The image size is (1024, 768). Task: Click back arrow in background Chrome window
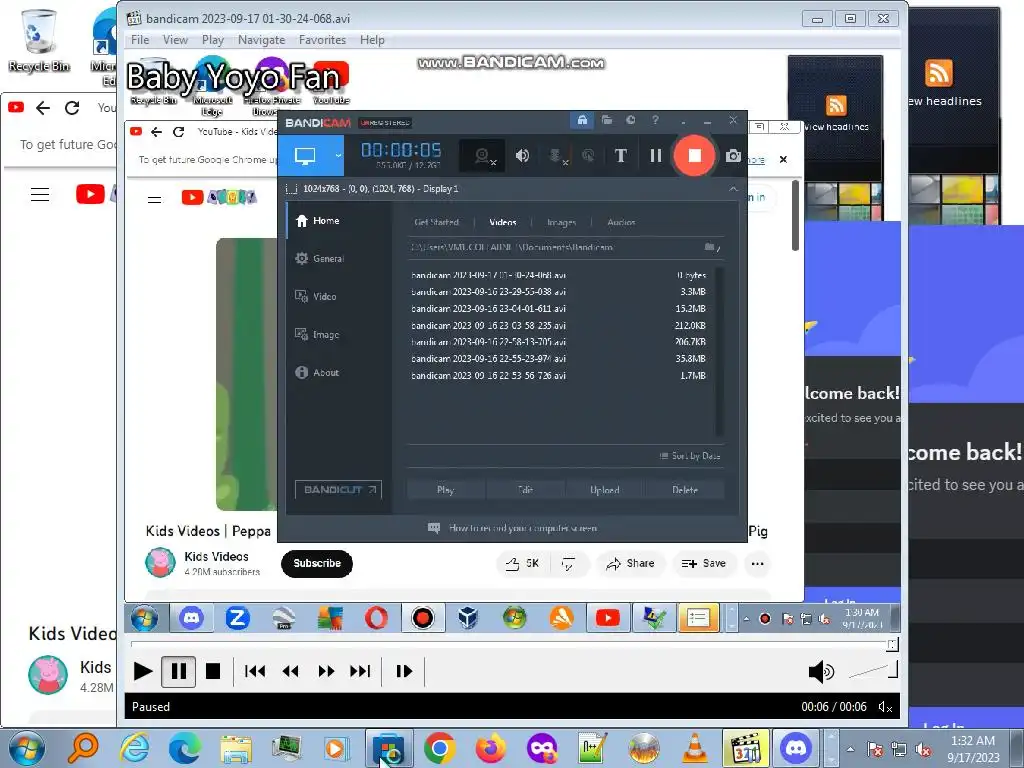click(43, 108)
